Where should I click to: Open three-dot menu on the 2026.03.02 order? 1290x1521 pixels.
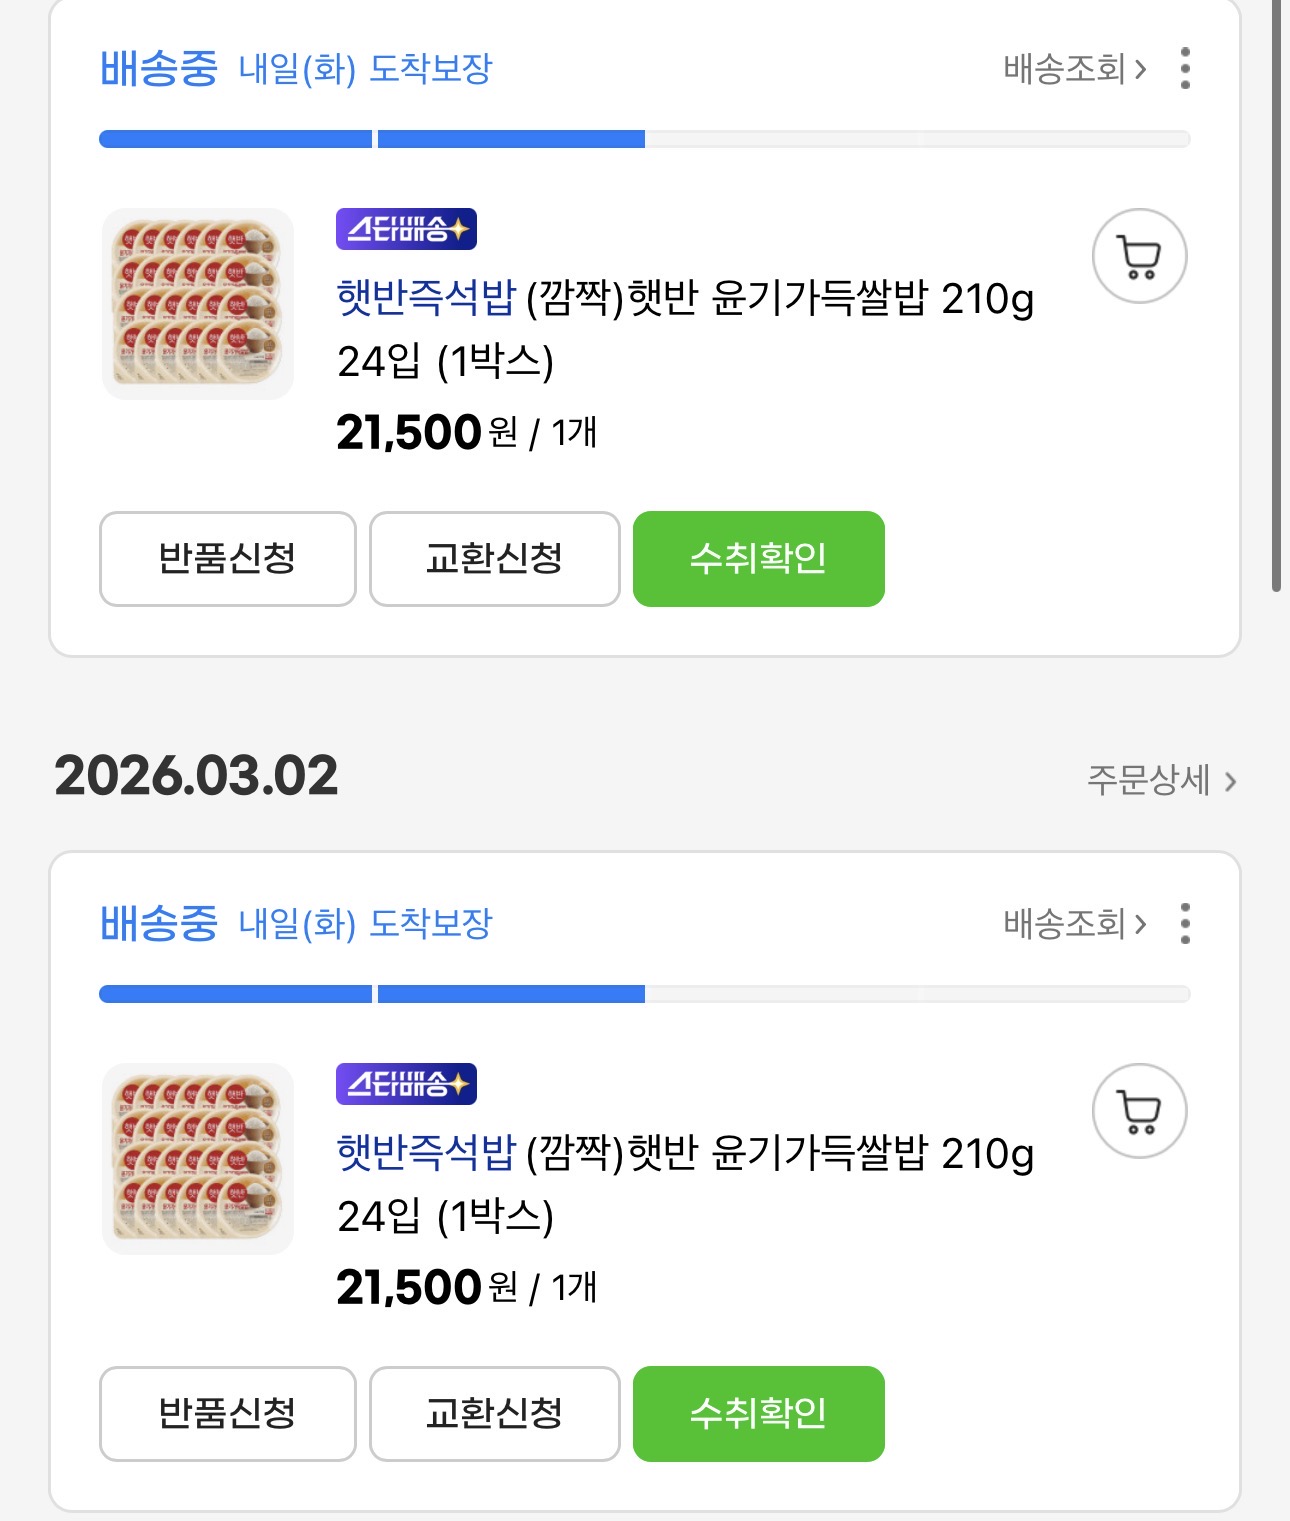click(1185, 923)
